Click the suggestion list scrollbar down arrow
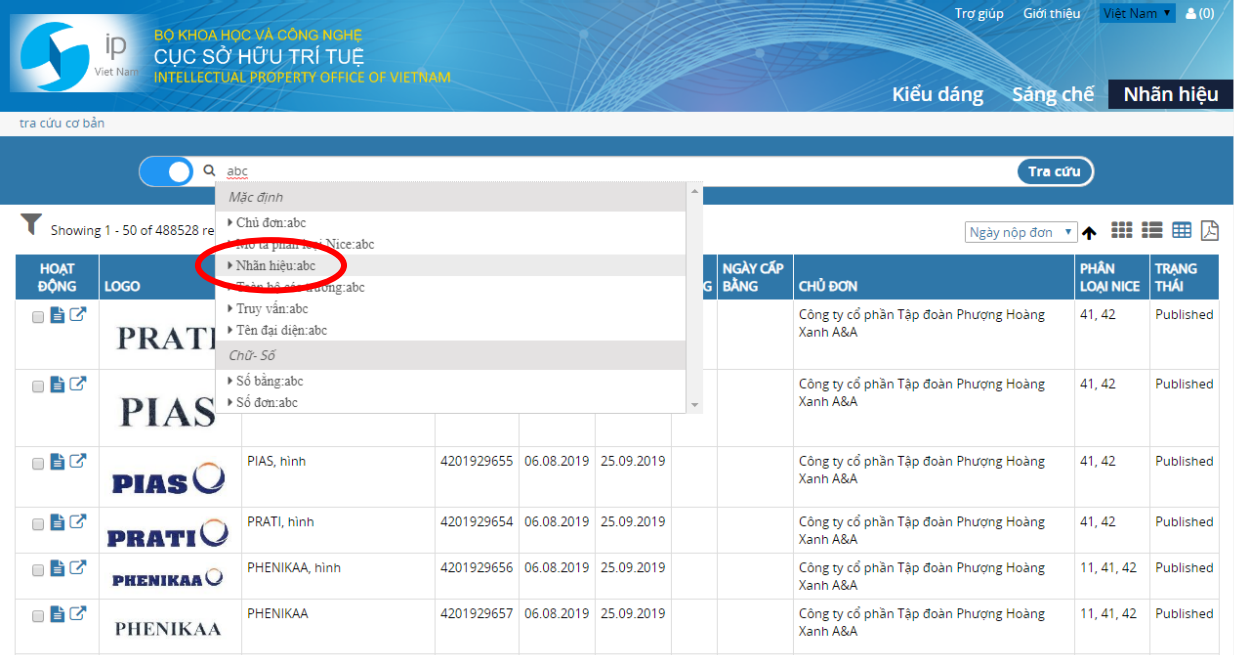 point(695,405)
